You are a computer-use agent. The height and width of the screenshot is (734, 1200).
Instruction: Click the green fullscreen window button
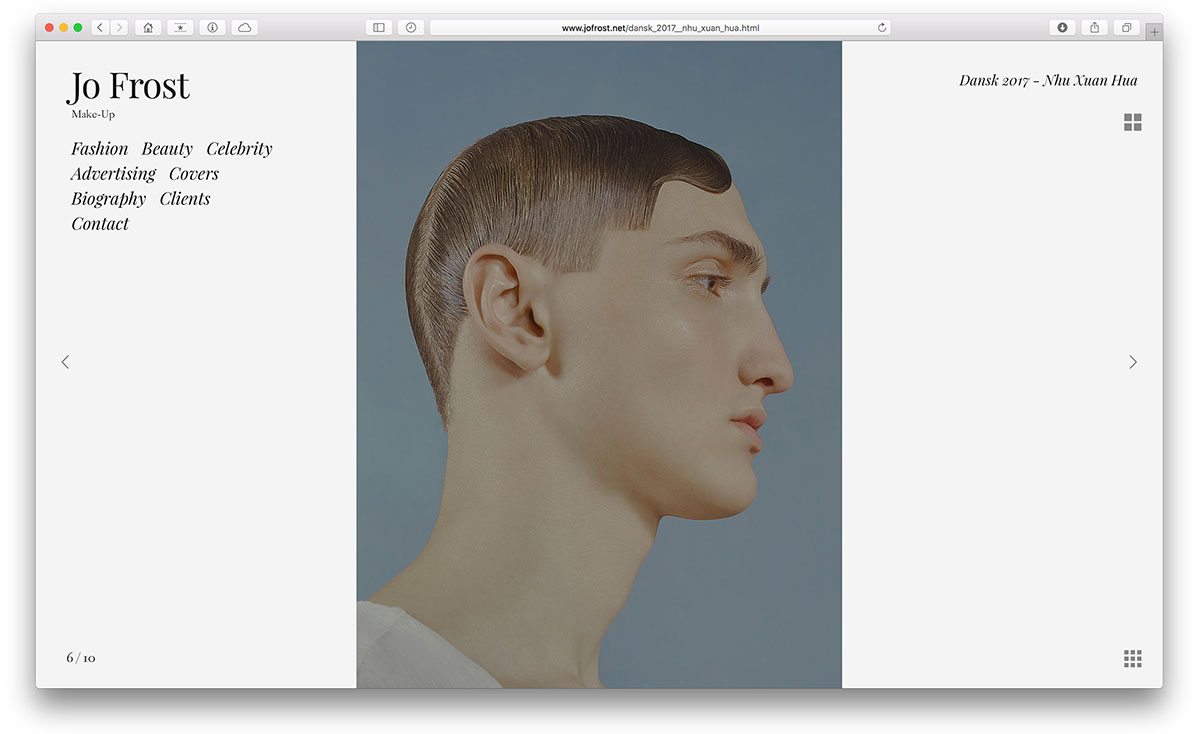pyautogui.click(x=78, y=28)
